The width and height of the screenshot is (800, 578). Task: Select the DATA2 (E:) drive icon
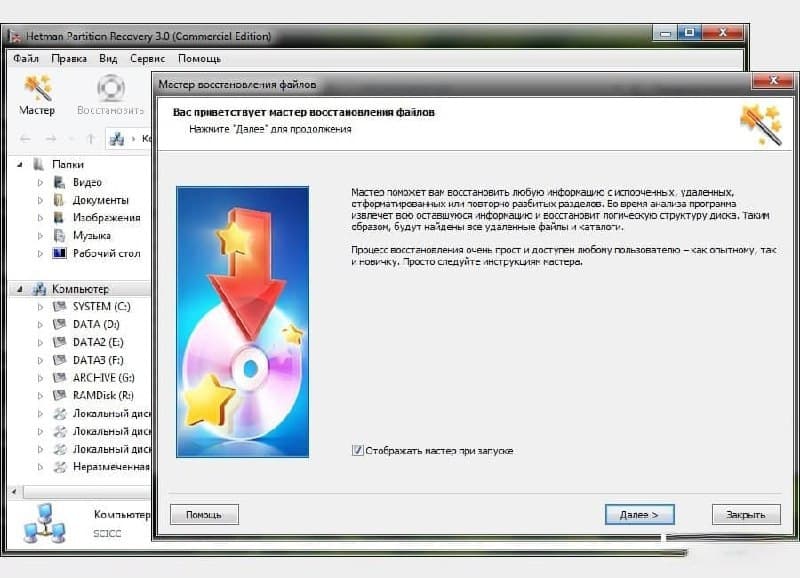[59, 342]
